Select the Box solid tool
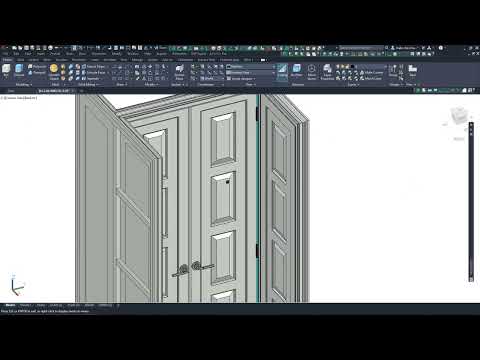Image resolution: width=480 pixels, height=360 pixels. (x=6, y=71)
